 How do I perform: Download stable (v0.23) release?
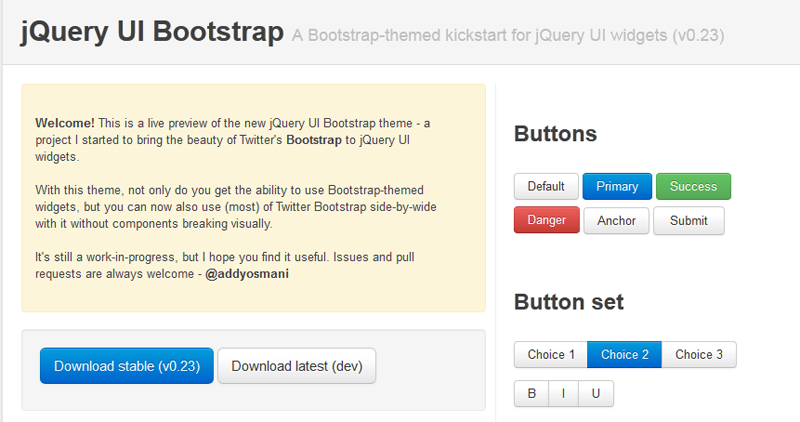click(x=127, y=366)
